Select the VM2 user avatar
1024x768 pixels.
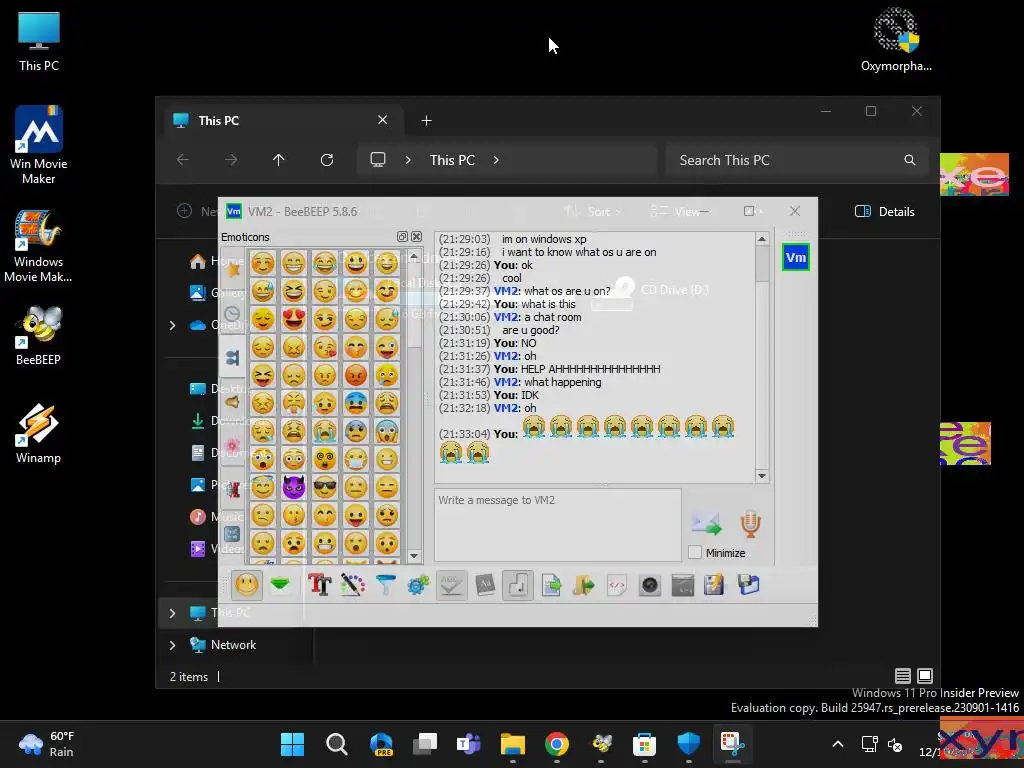pyautogui.click(x=795, y=257)
